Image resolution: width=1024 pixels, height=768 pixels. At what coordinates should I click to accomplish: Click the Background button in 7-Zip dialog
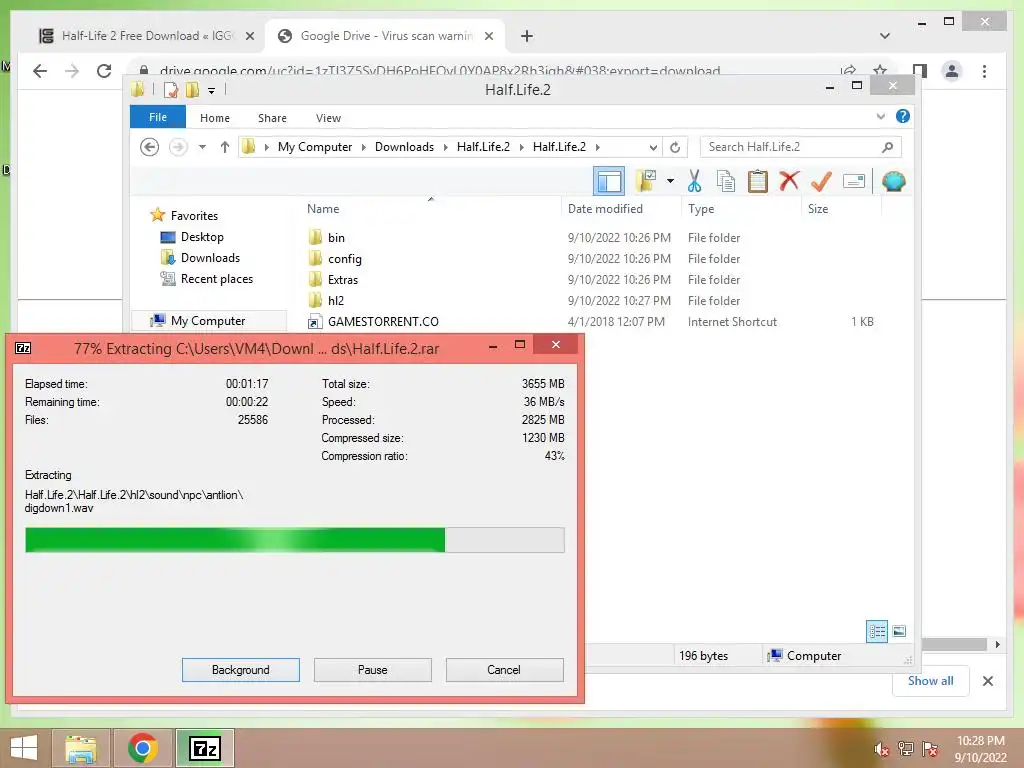pyautogui.click(x=240, y=670)
